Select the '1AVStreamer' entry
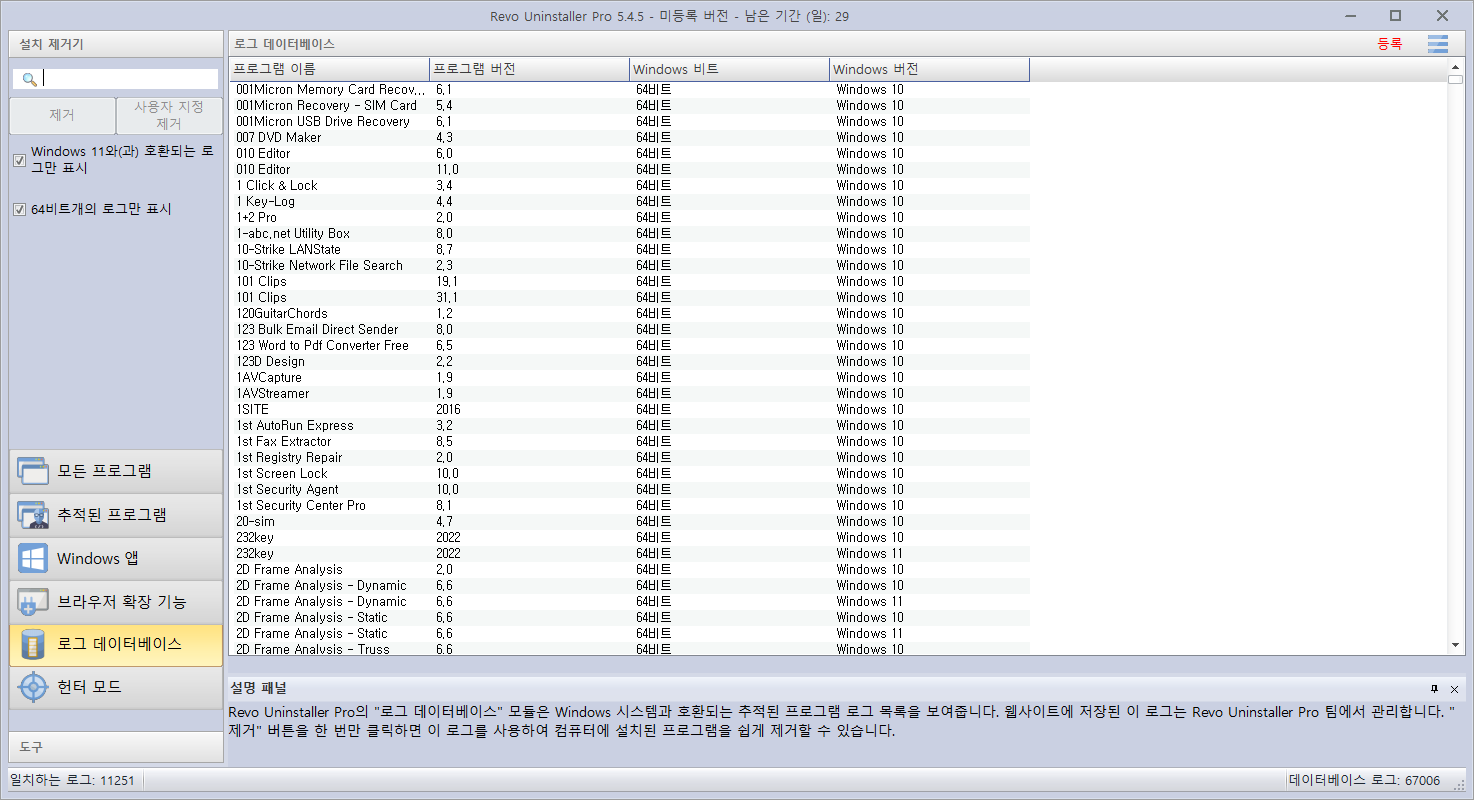 (x=629, y=394)
